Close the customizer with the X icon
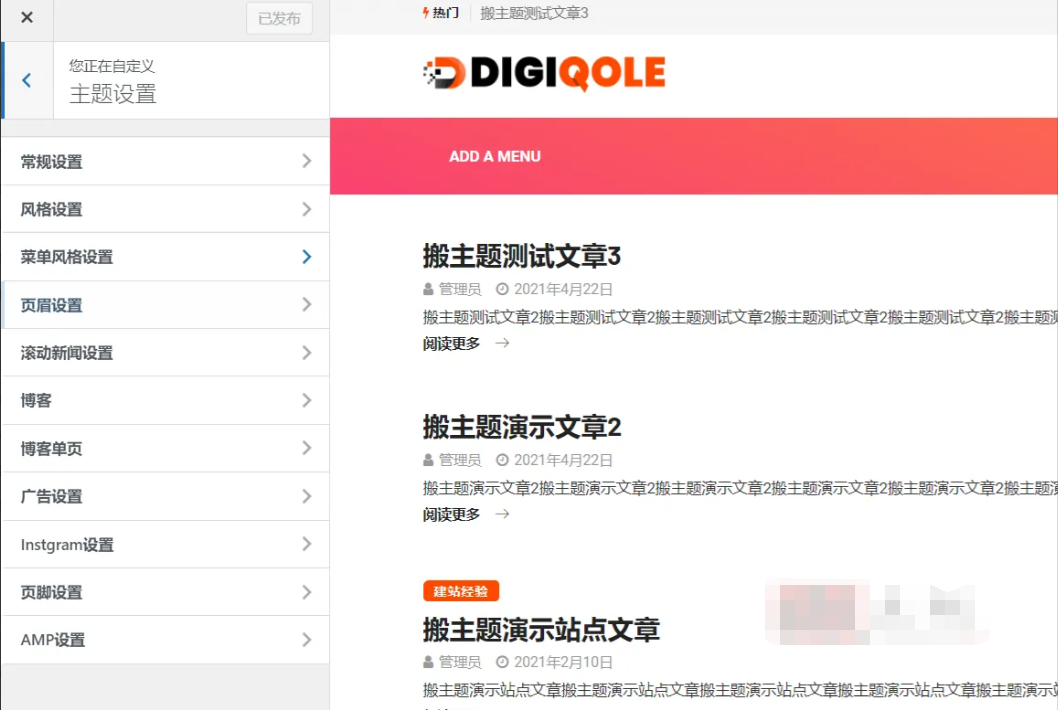 [x=27, y=18]
